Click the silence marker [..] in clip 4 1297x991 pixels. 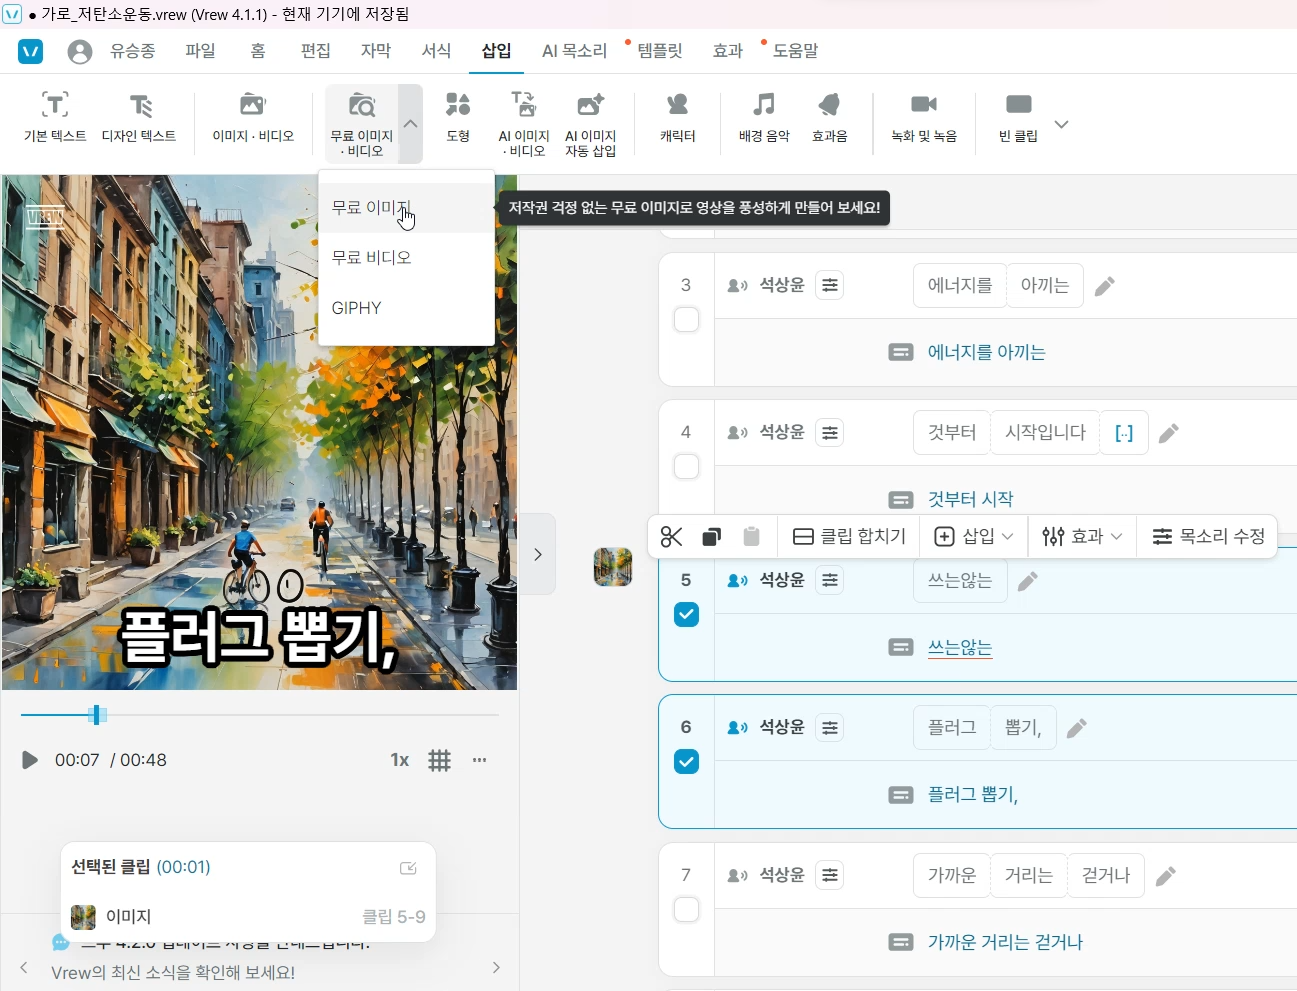pos(1124,433)
